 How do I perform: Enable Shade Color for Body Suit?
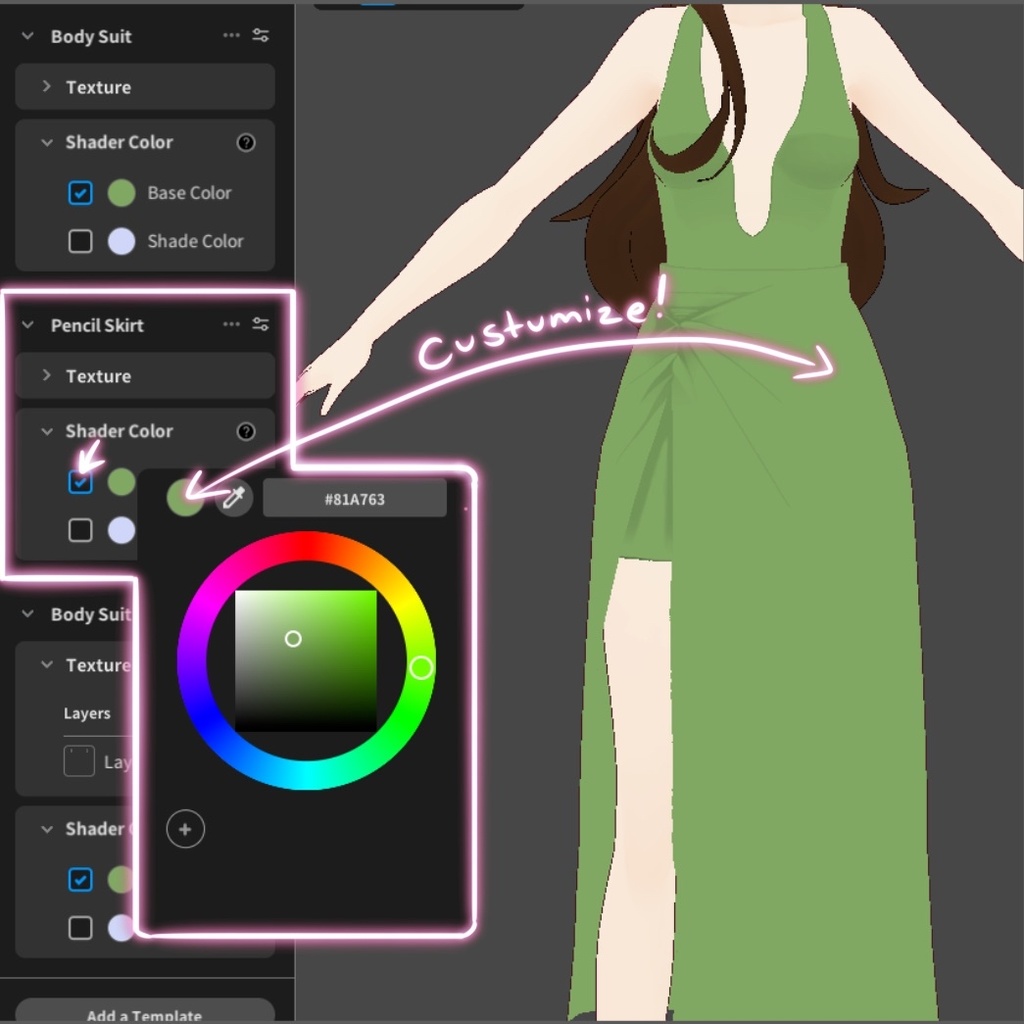80,241
